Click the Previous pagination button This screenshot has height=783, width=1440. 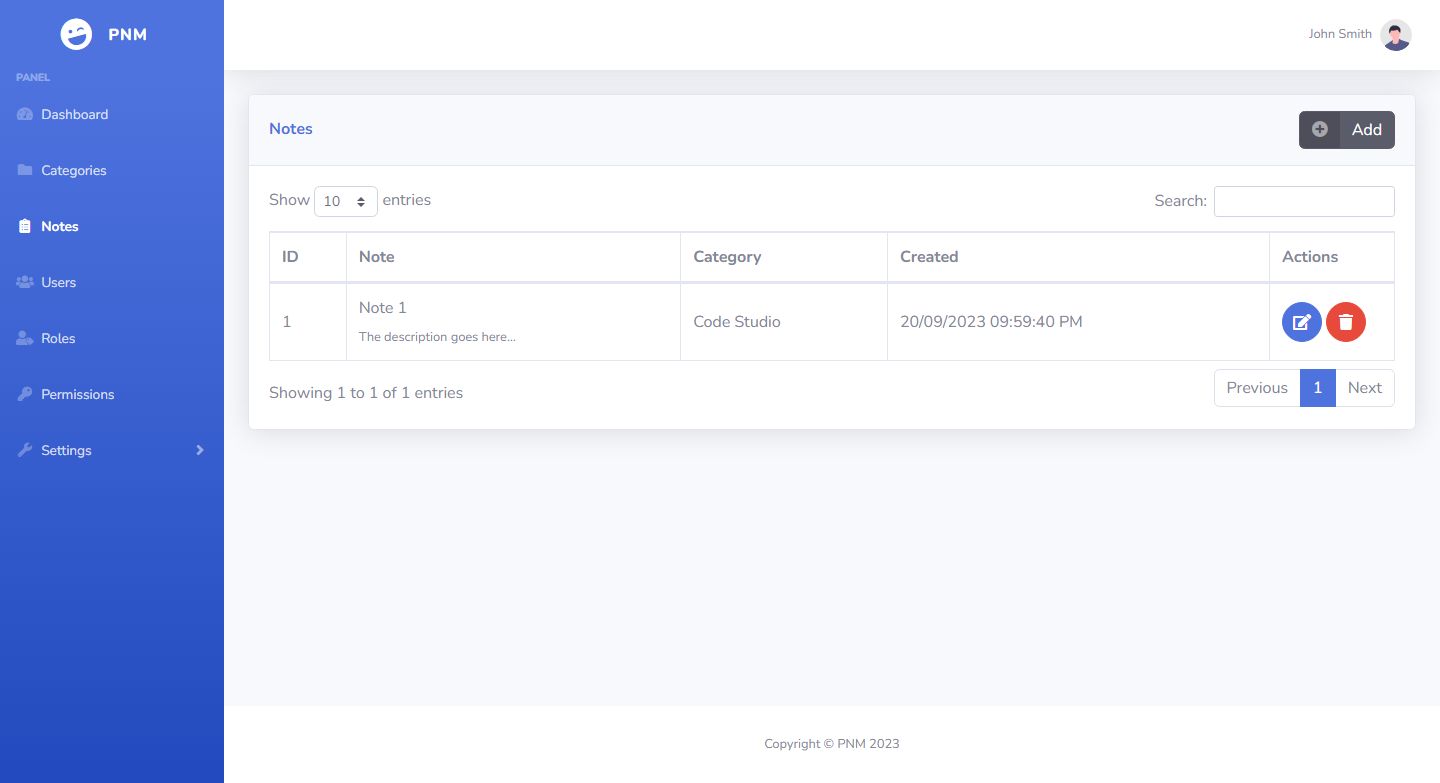coord(1256,388)
